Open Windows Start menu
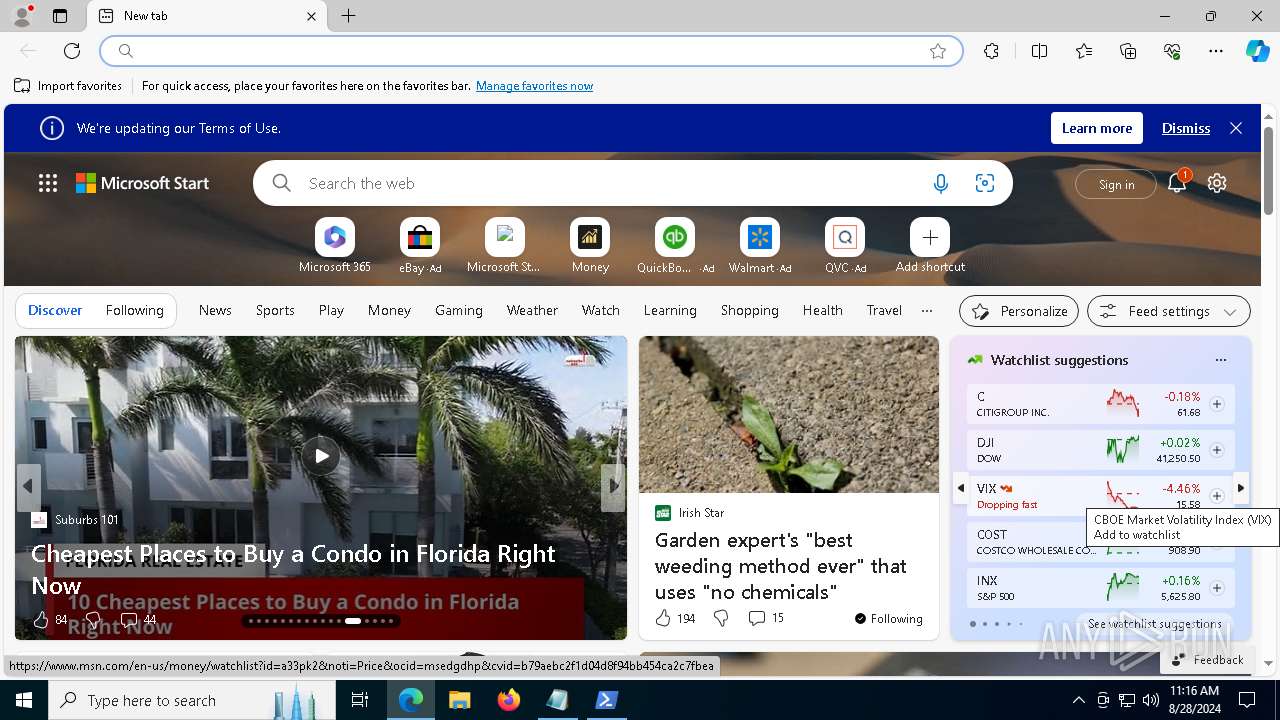 (x=24, y=700)
